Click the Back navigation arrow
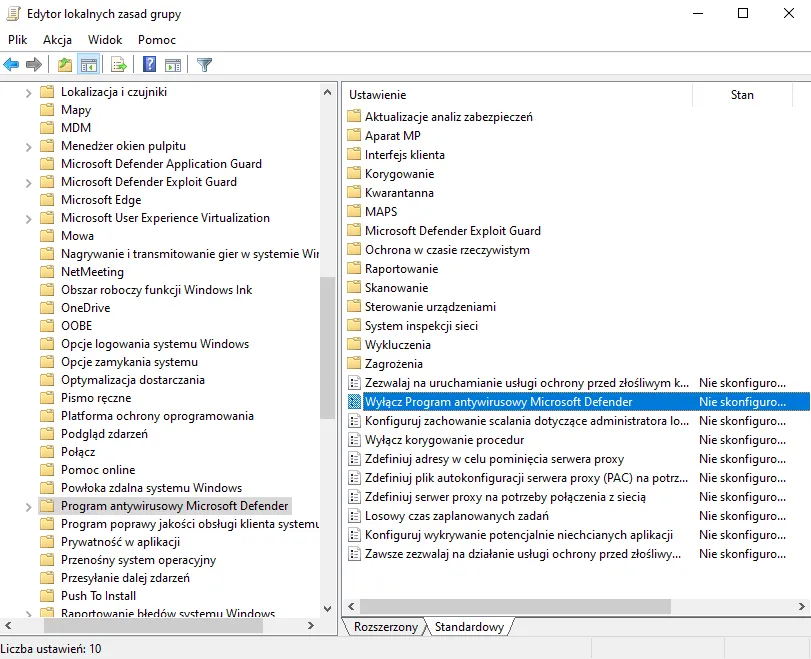This screenshot has height=659, width=811. (11, 64)
